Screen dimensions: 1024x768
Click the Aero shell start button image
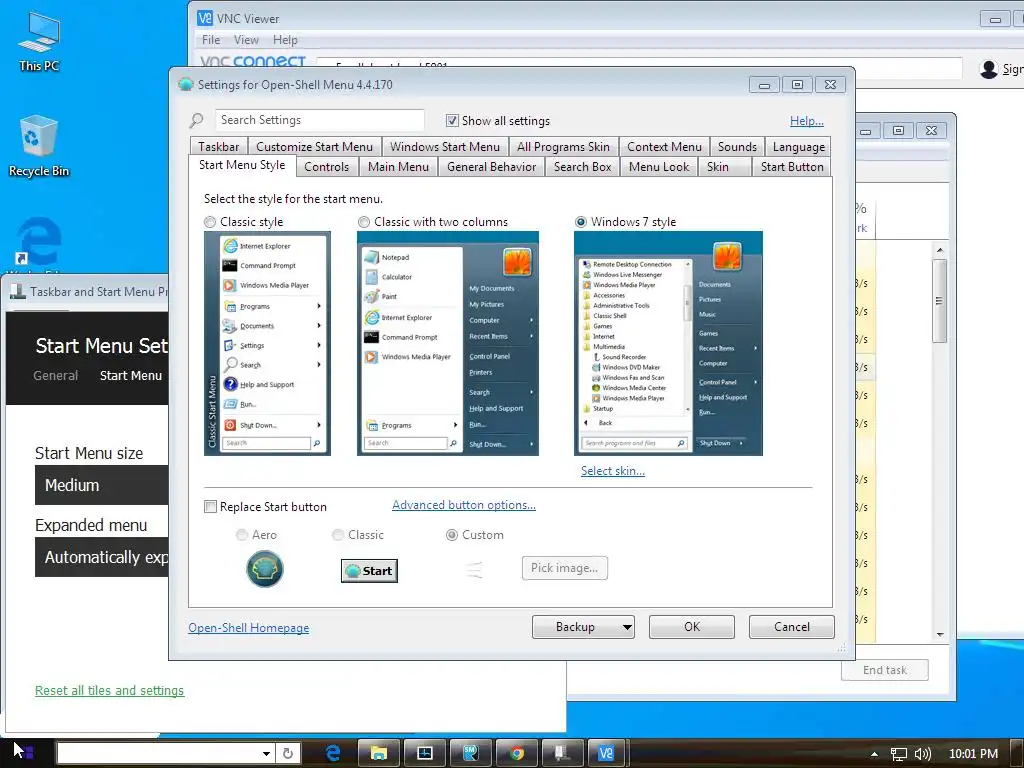point(264,569)
